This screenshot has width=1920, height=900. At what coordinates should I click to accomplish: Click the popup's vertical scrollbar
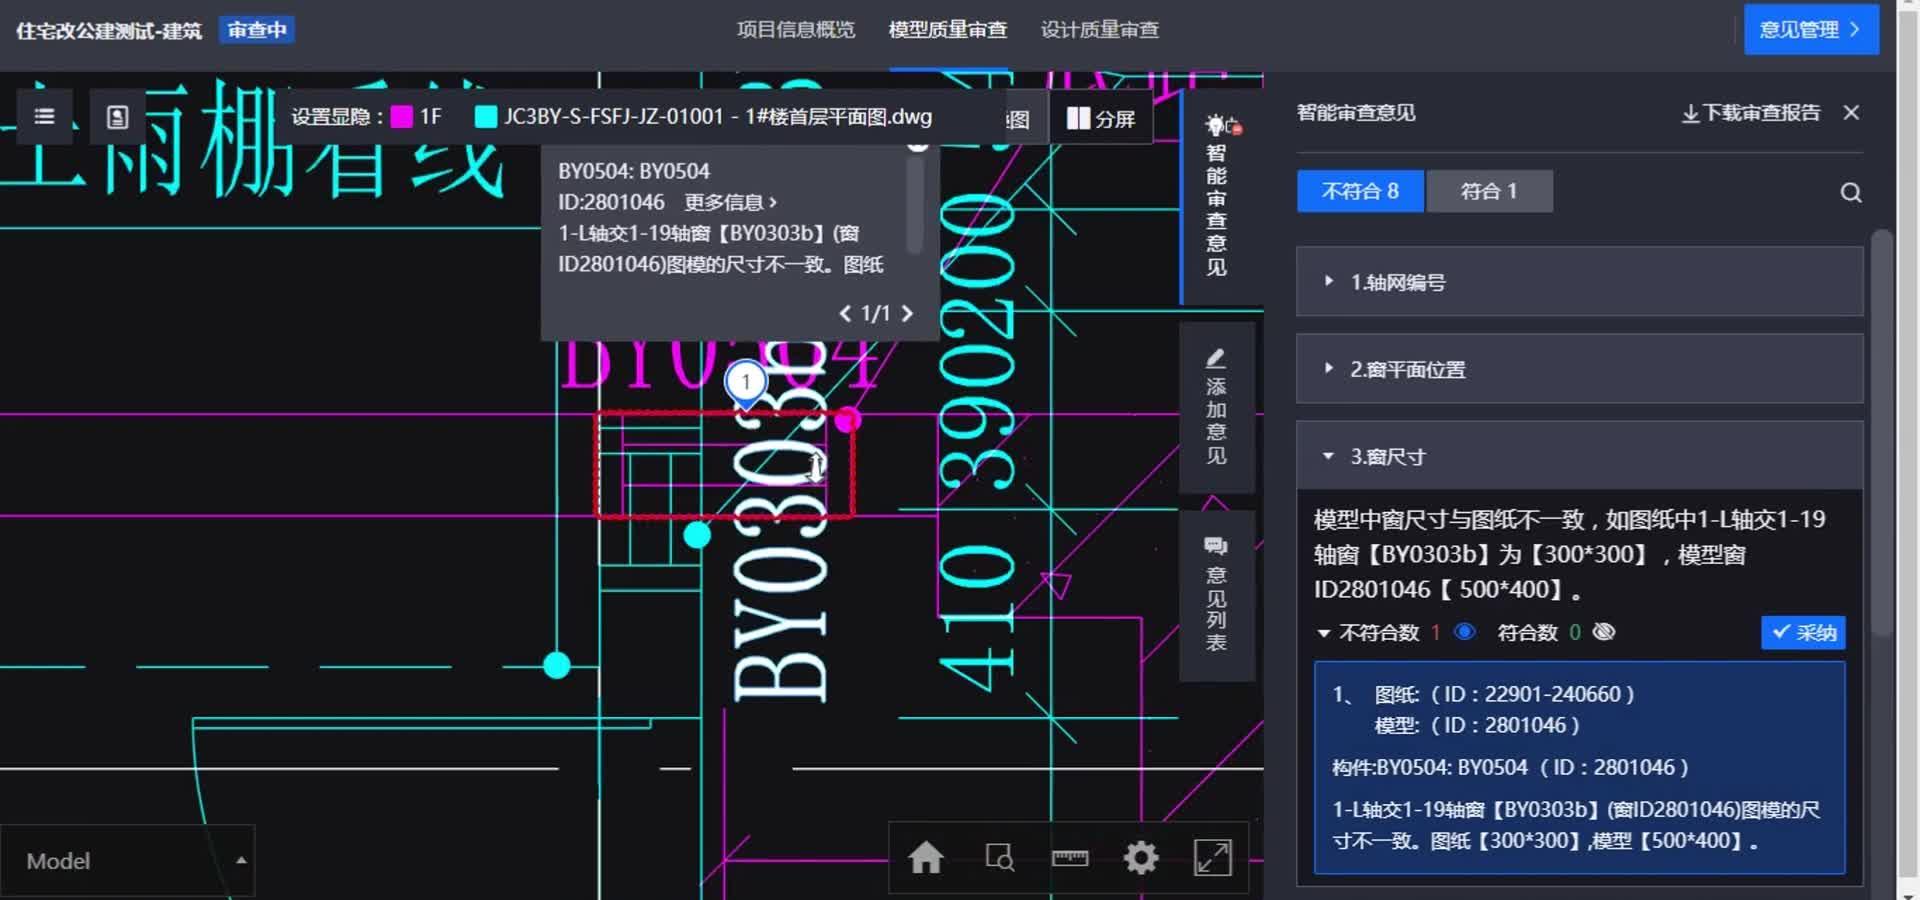tap(914, 203)
